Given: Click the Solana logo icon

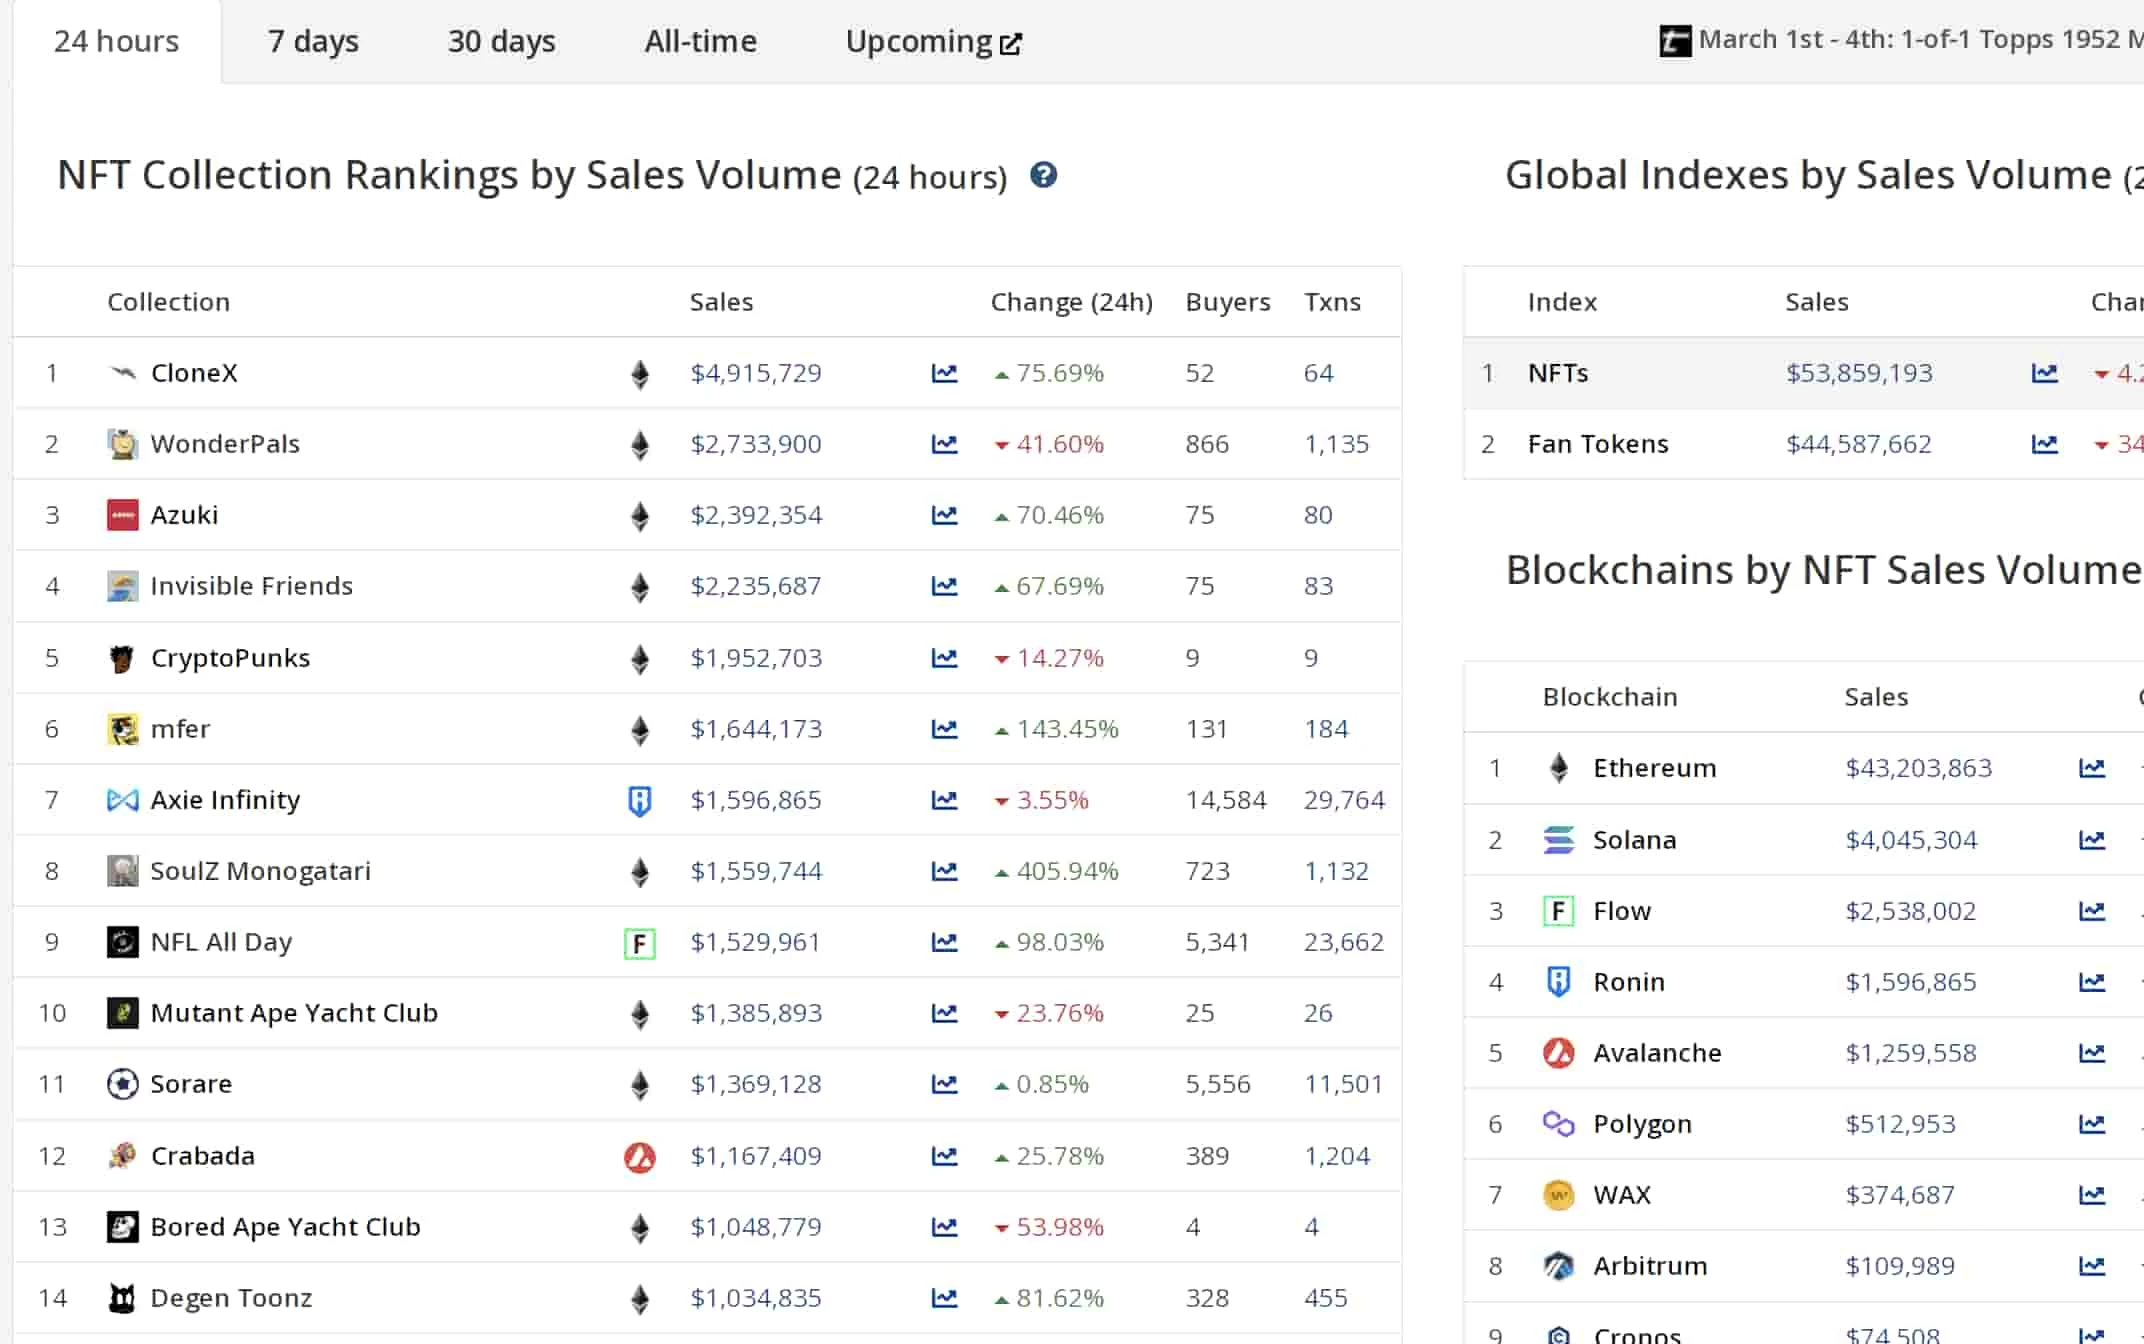Looking at the screenshot, I should pyautogui.click(x=1558, y=840).
